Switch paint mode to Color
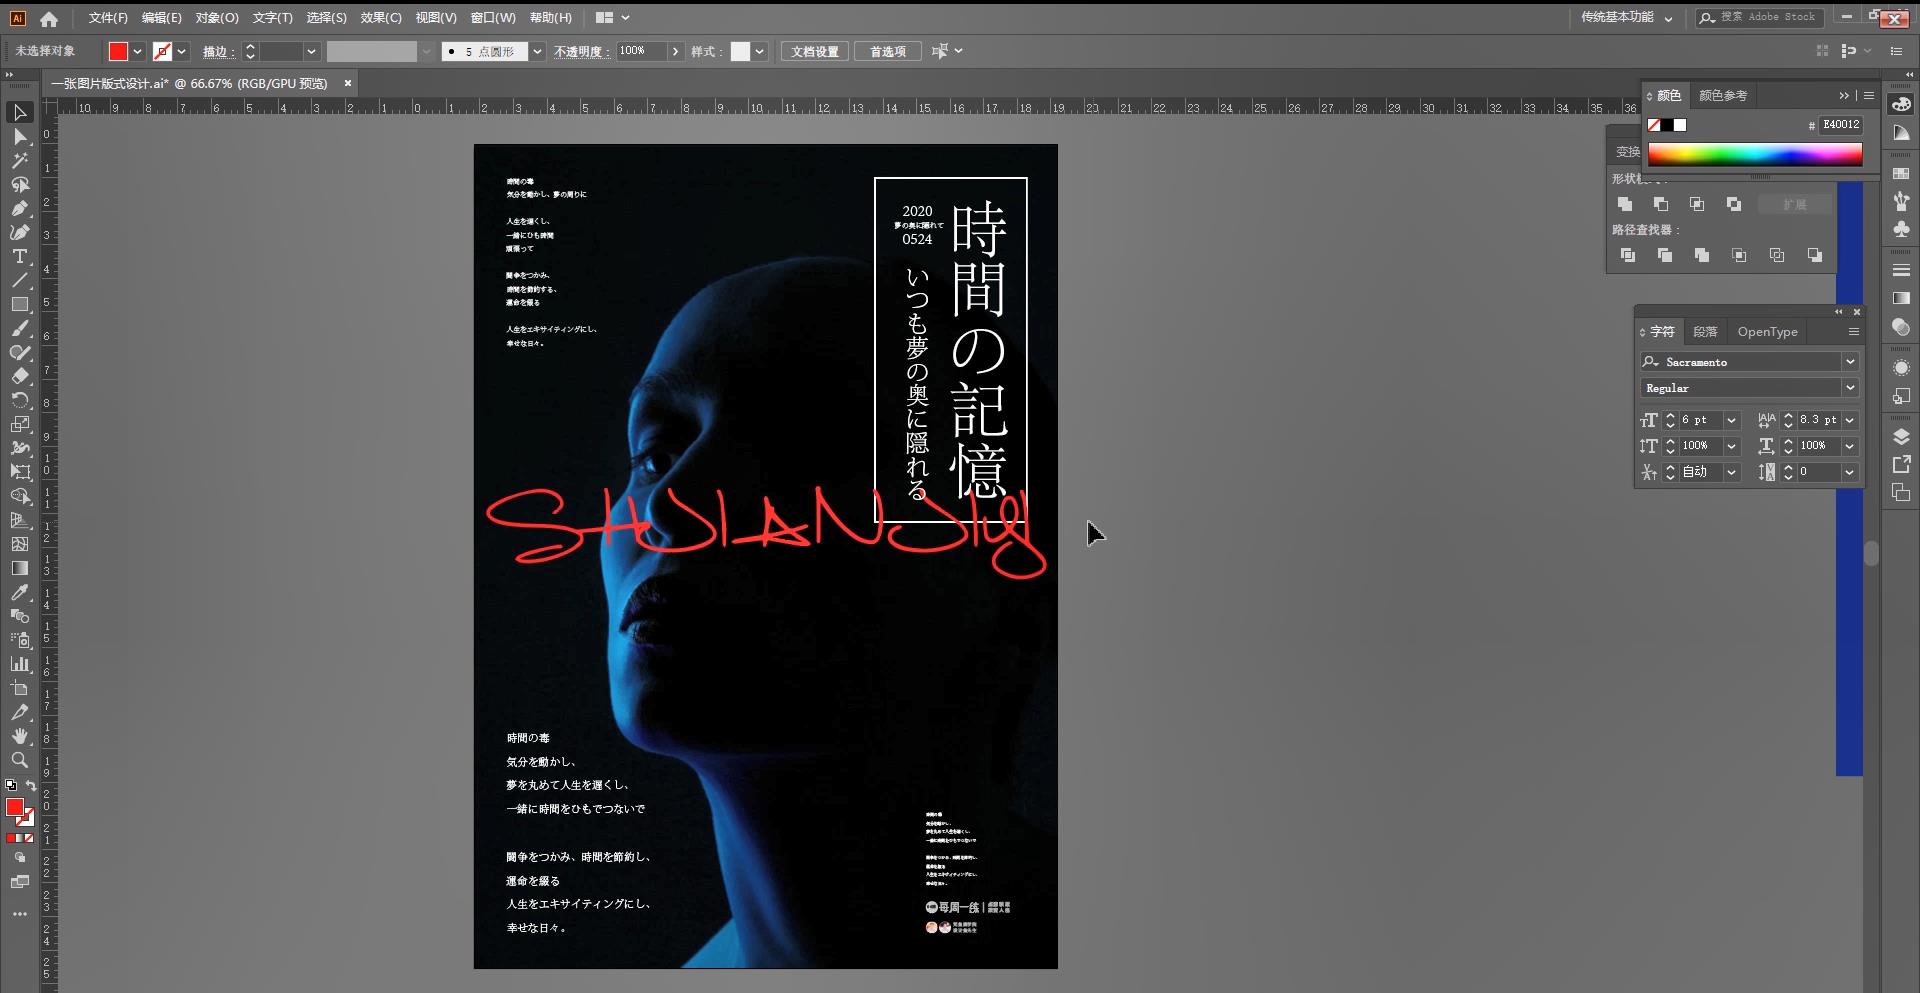This screenshot has height=993, width=1920. [x=10, y=838]
